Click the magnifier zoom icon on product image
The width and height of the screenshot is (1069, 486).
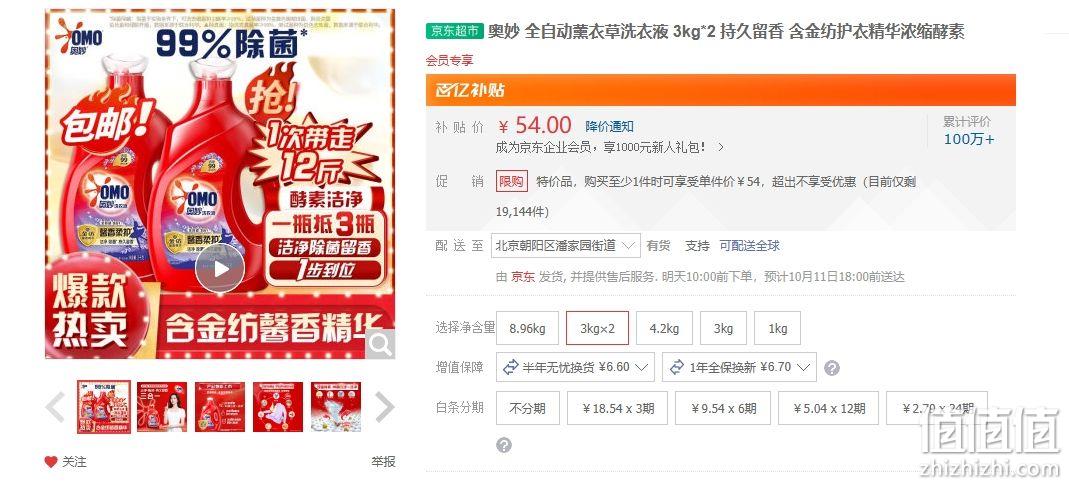(380, 344)
